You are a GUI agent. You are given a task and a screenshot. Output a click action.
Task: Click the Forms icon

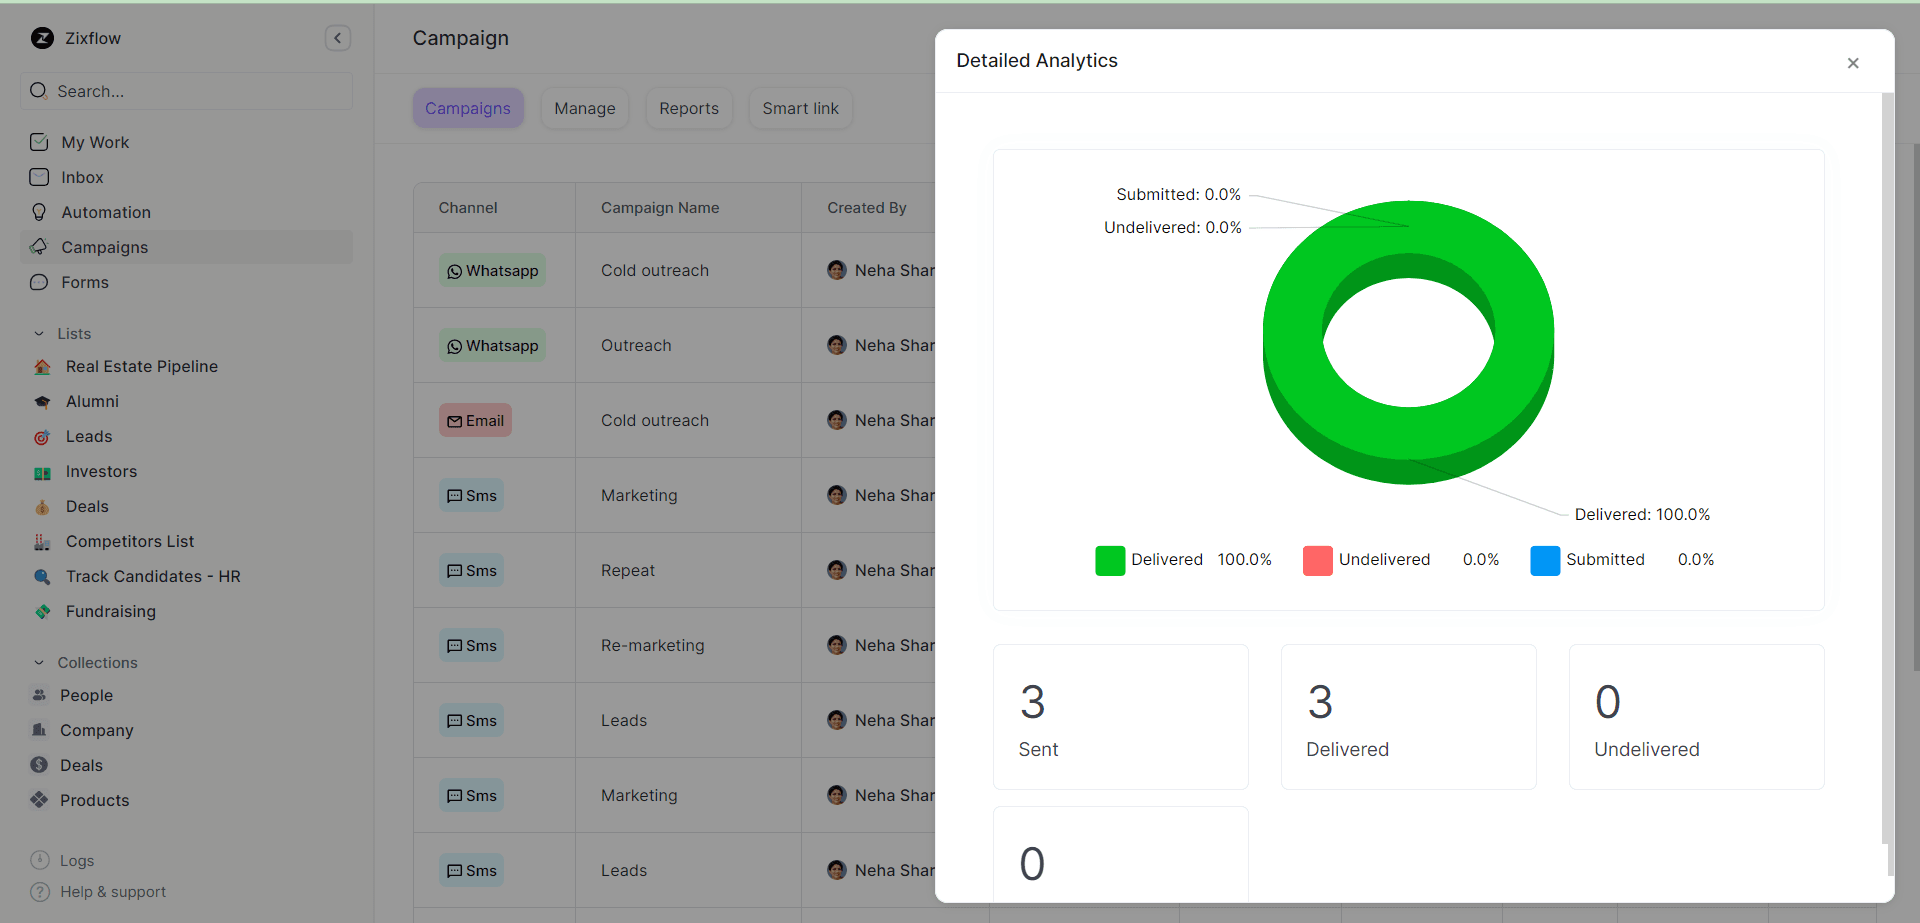[39, 282]
